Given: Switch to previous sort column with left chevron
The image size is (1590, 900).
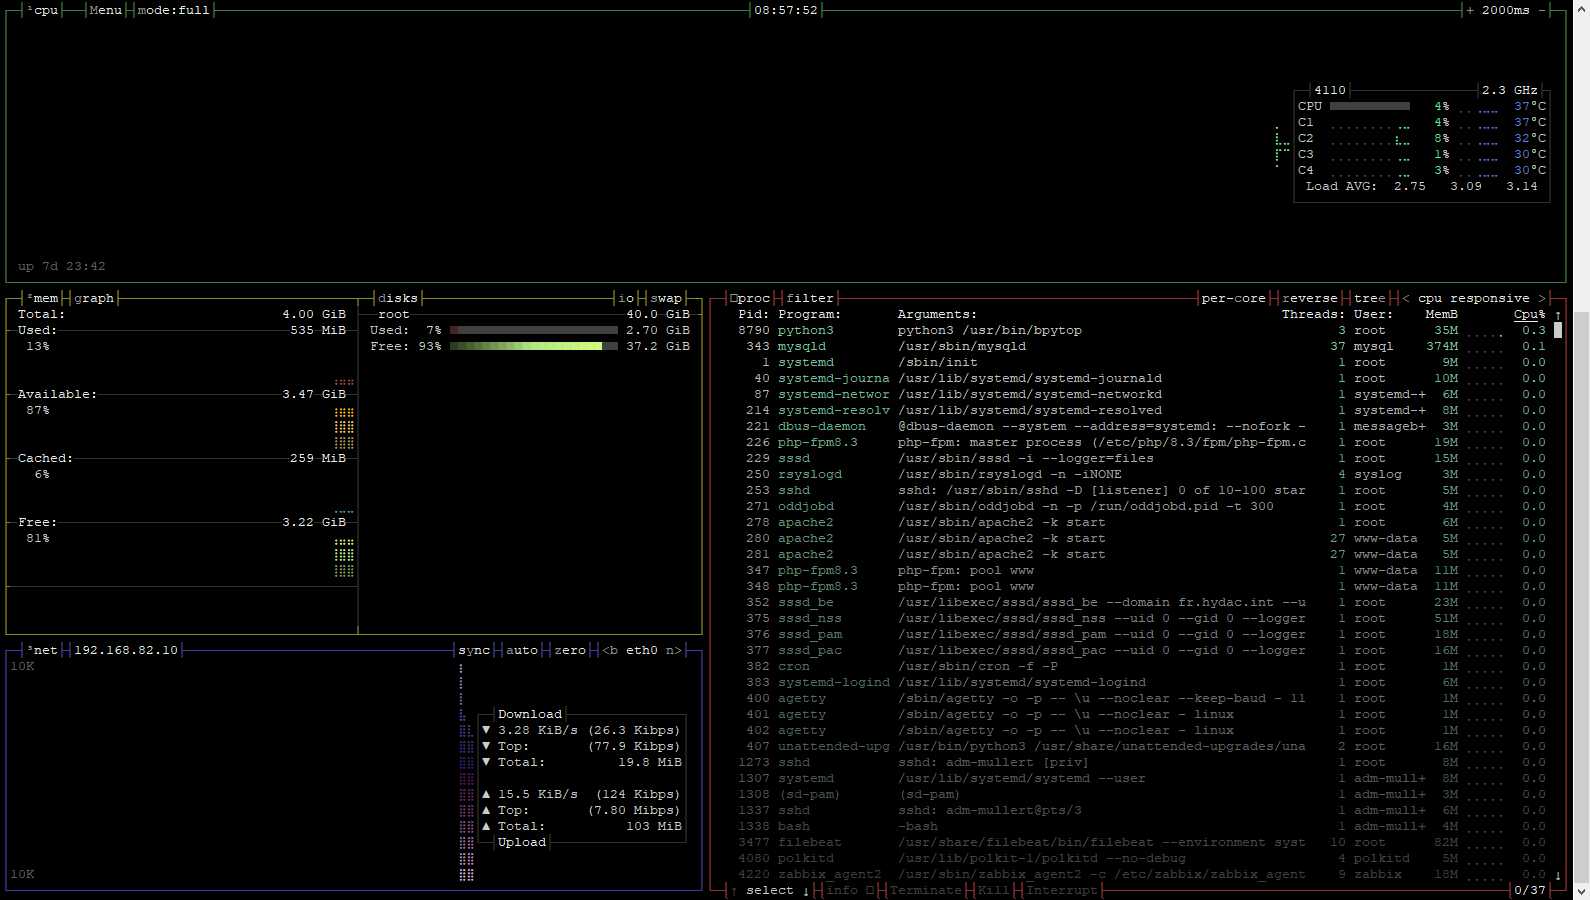Looking at the screenshot, I should (1406, 298).
